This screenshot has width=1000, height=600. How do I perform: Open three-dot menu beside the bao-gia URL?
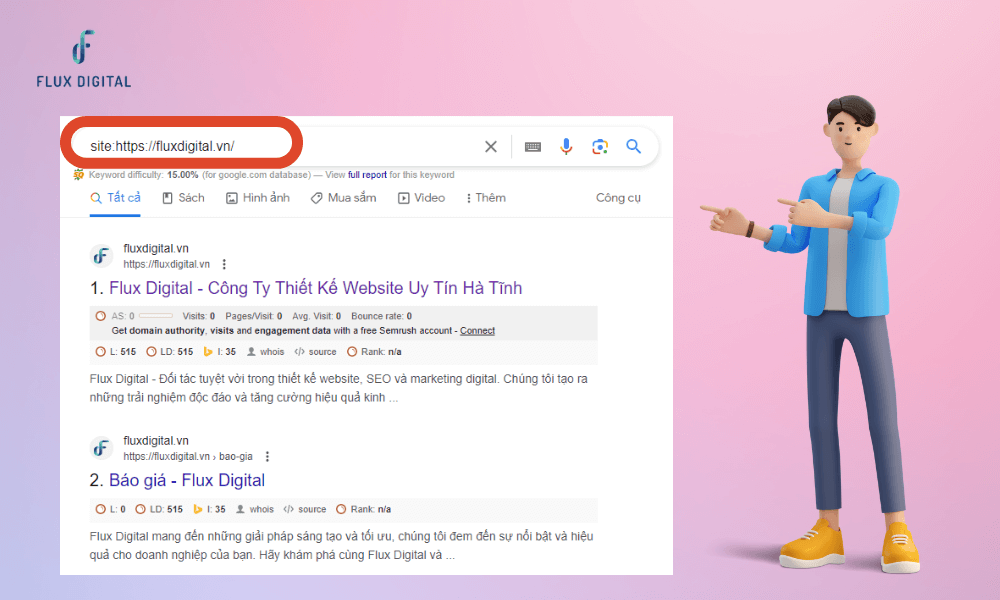pyautogui.click(x=267, y=457)
